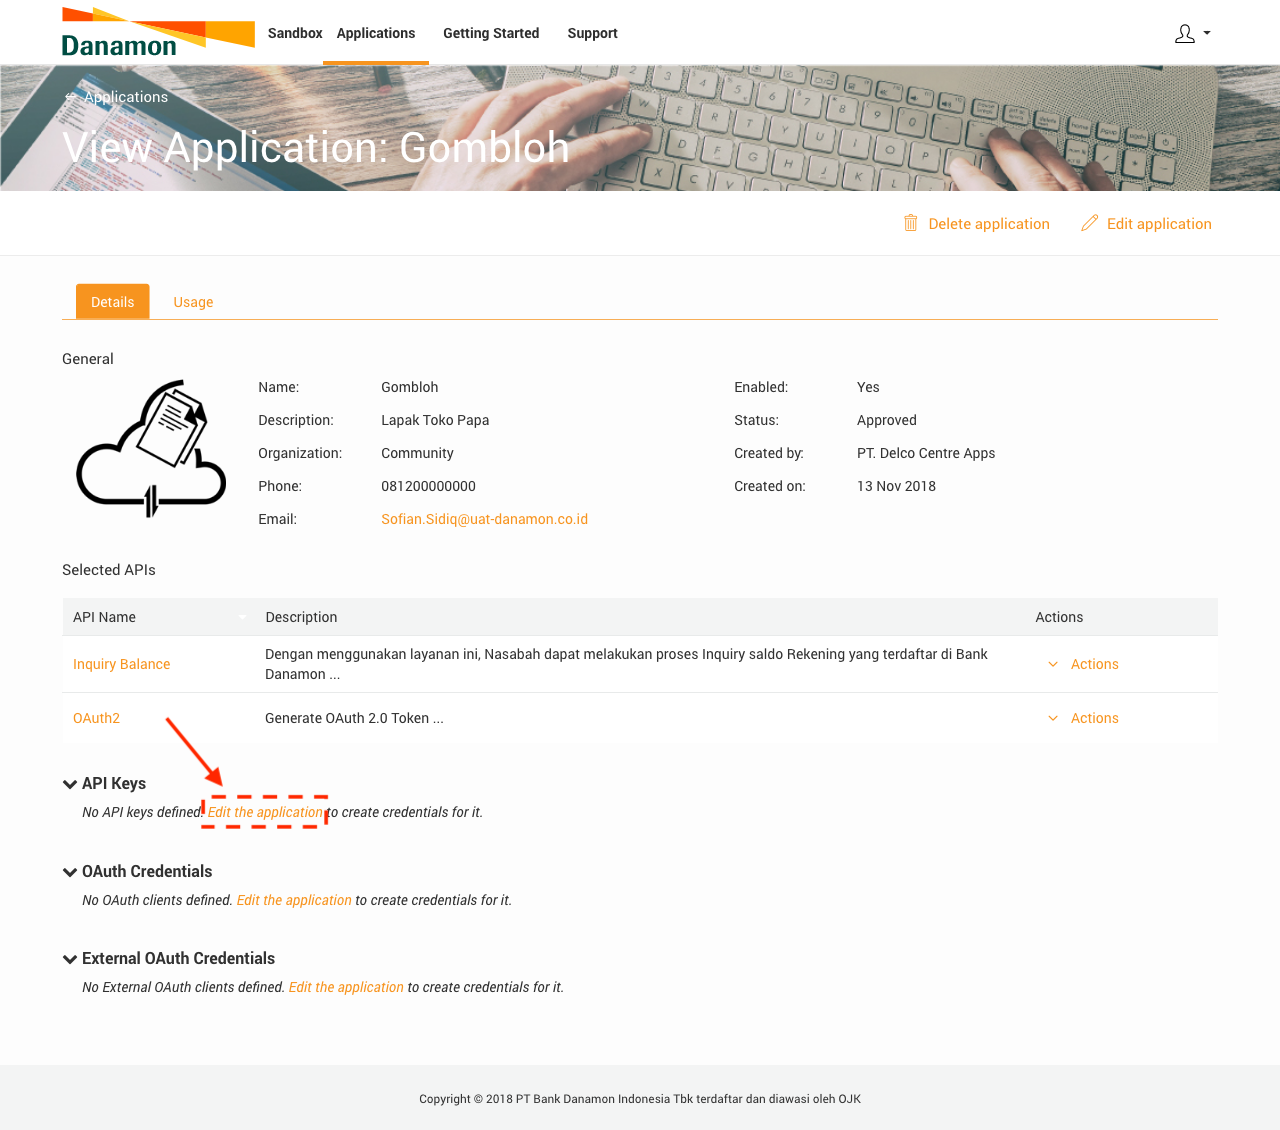Image resolution: width=1280 pixels, height=1130 pixels.
Task: Open Getting Started in top navigation
Action: click(x=491, y=33)
